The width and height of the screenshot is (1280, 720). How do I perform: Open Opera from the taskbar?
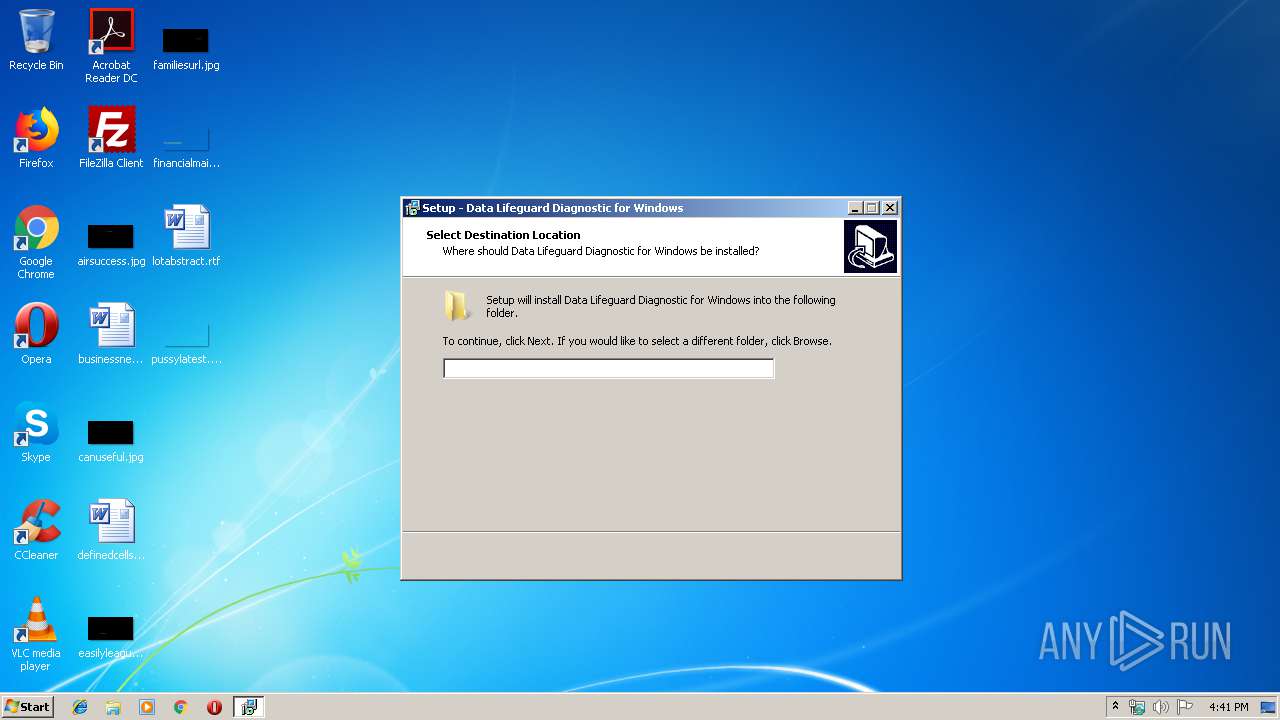(214, 707)
